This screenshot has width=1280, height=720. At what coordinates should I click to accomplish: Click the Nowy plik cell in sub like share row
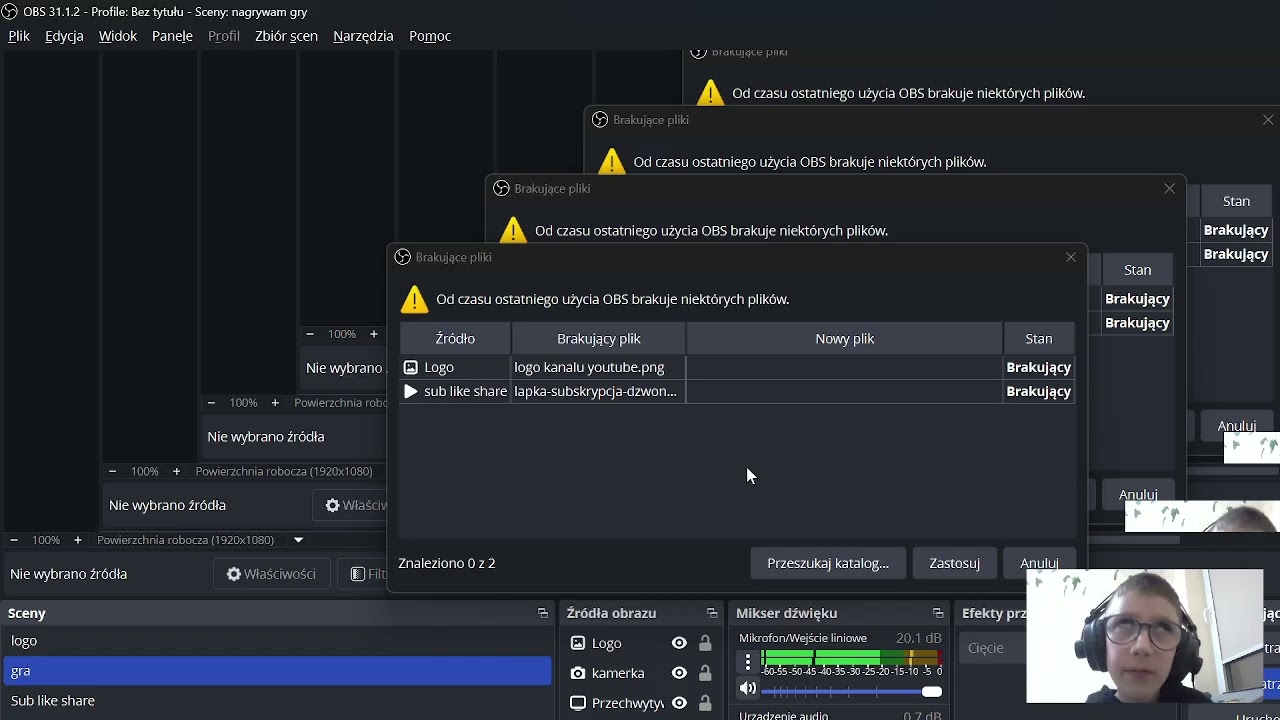844,391
